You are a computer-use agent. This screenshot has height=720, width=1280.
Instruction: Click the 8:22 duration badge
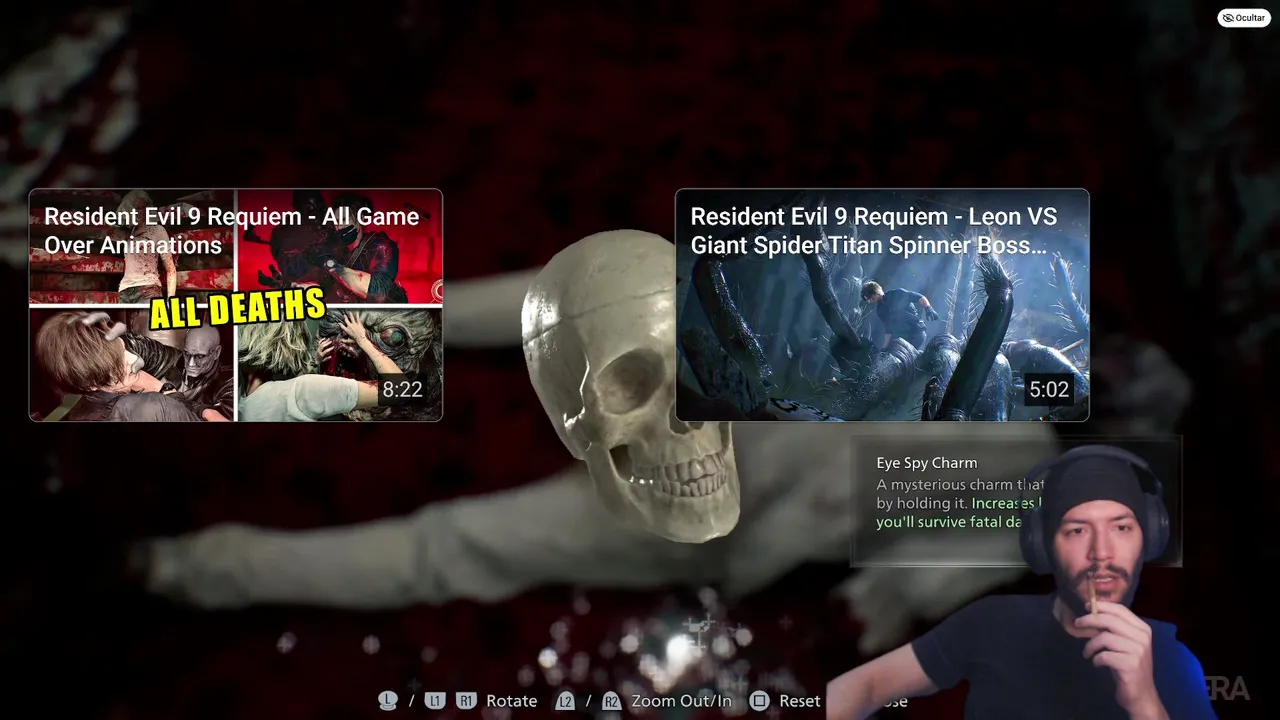(402, 389)
